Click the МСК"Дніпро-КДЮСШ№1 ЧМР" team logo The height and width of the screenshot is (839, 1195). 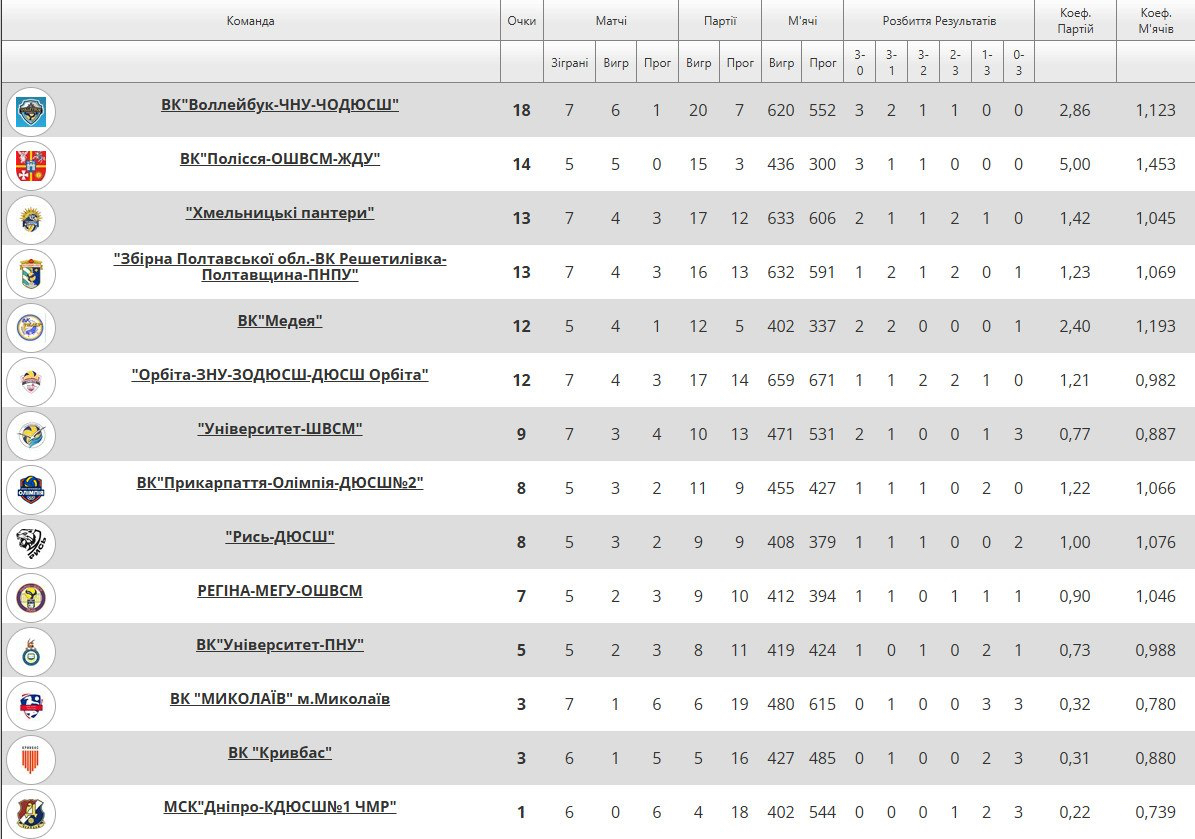click(x=31, y=812)
